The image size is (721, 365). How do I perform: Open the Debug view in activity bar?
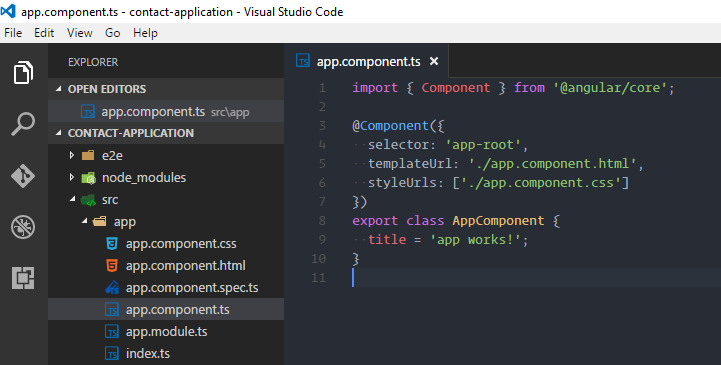(23, 227)
